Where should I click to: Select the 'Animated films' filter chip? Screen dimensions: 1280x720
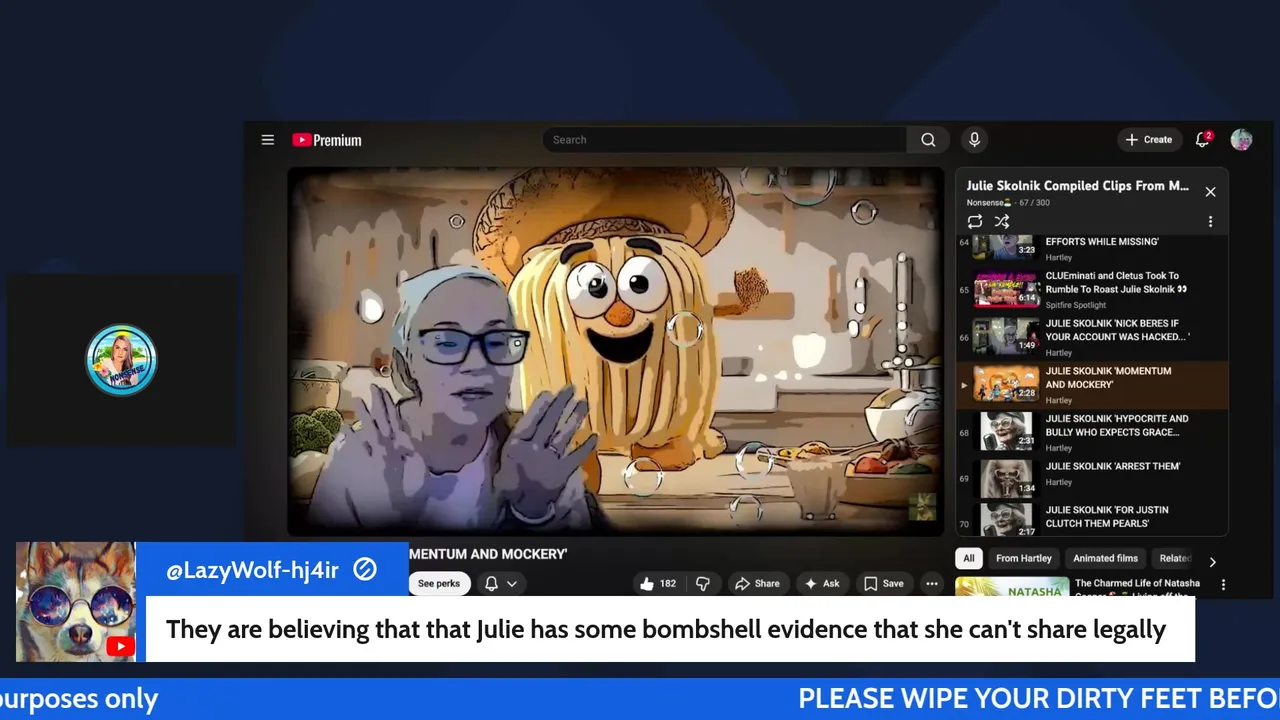1105,558
